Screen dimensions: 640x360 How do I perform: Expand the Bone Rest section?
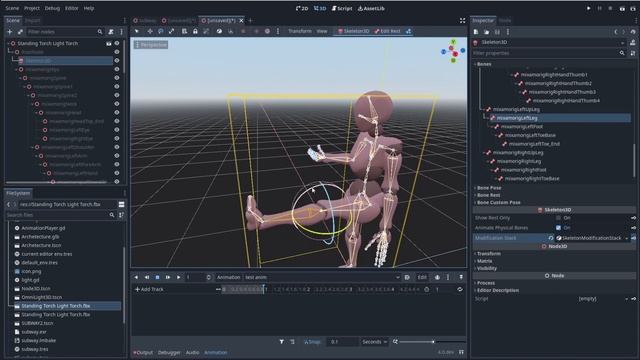[x=488, y=196]
